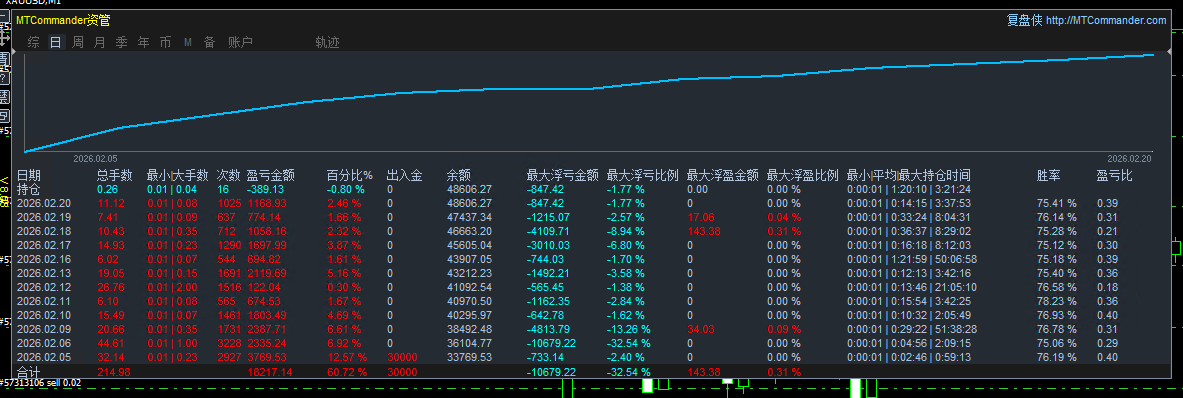This screenshot has width=1183, height=398.
Task: Select the 2026.02.13 row date
Action: (45, 273)
